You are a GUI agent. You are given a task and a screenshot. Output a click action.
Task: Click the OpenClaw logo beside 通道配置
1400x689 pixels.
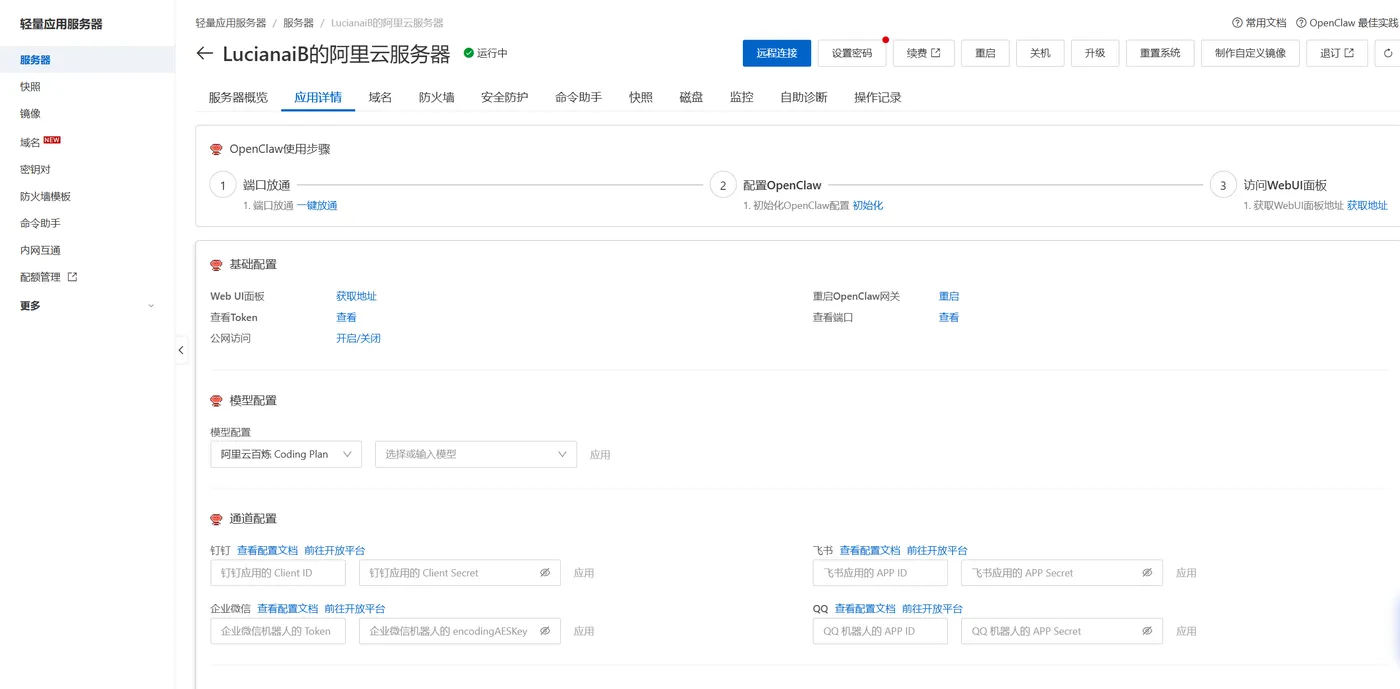pos(216,519)
